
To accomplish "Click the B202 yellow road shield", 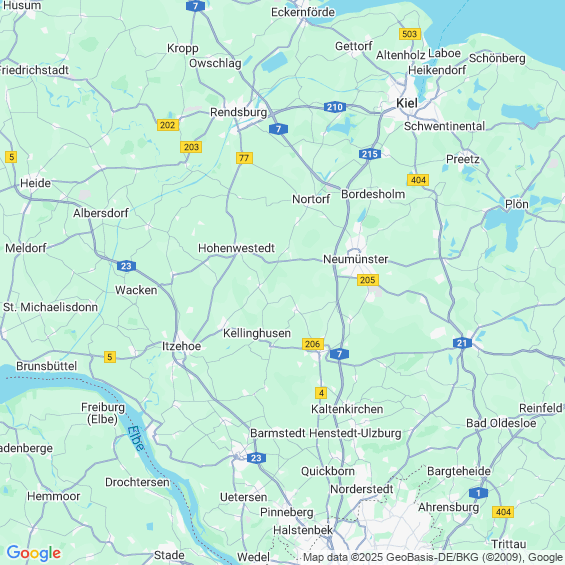I will click(168, 125).
